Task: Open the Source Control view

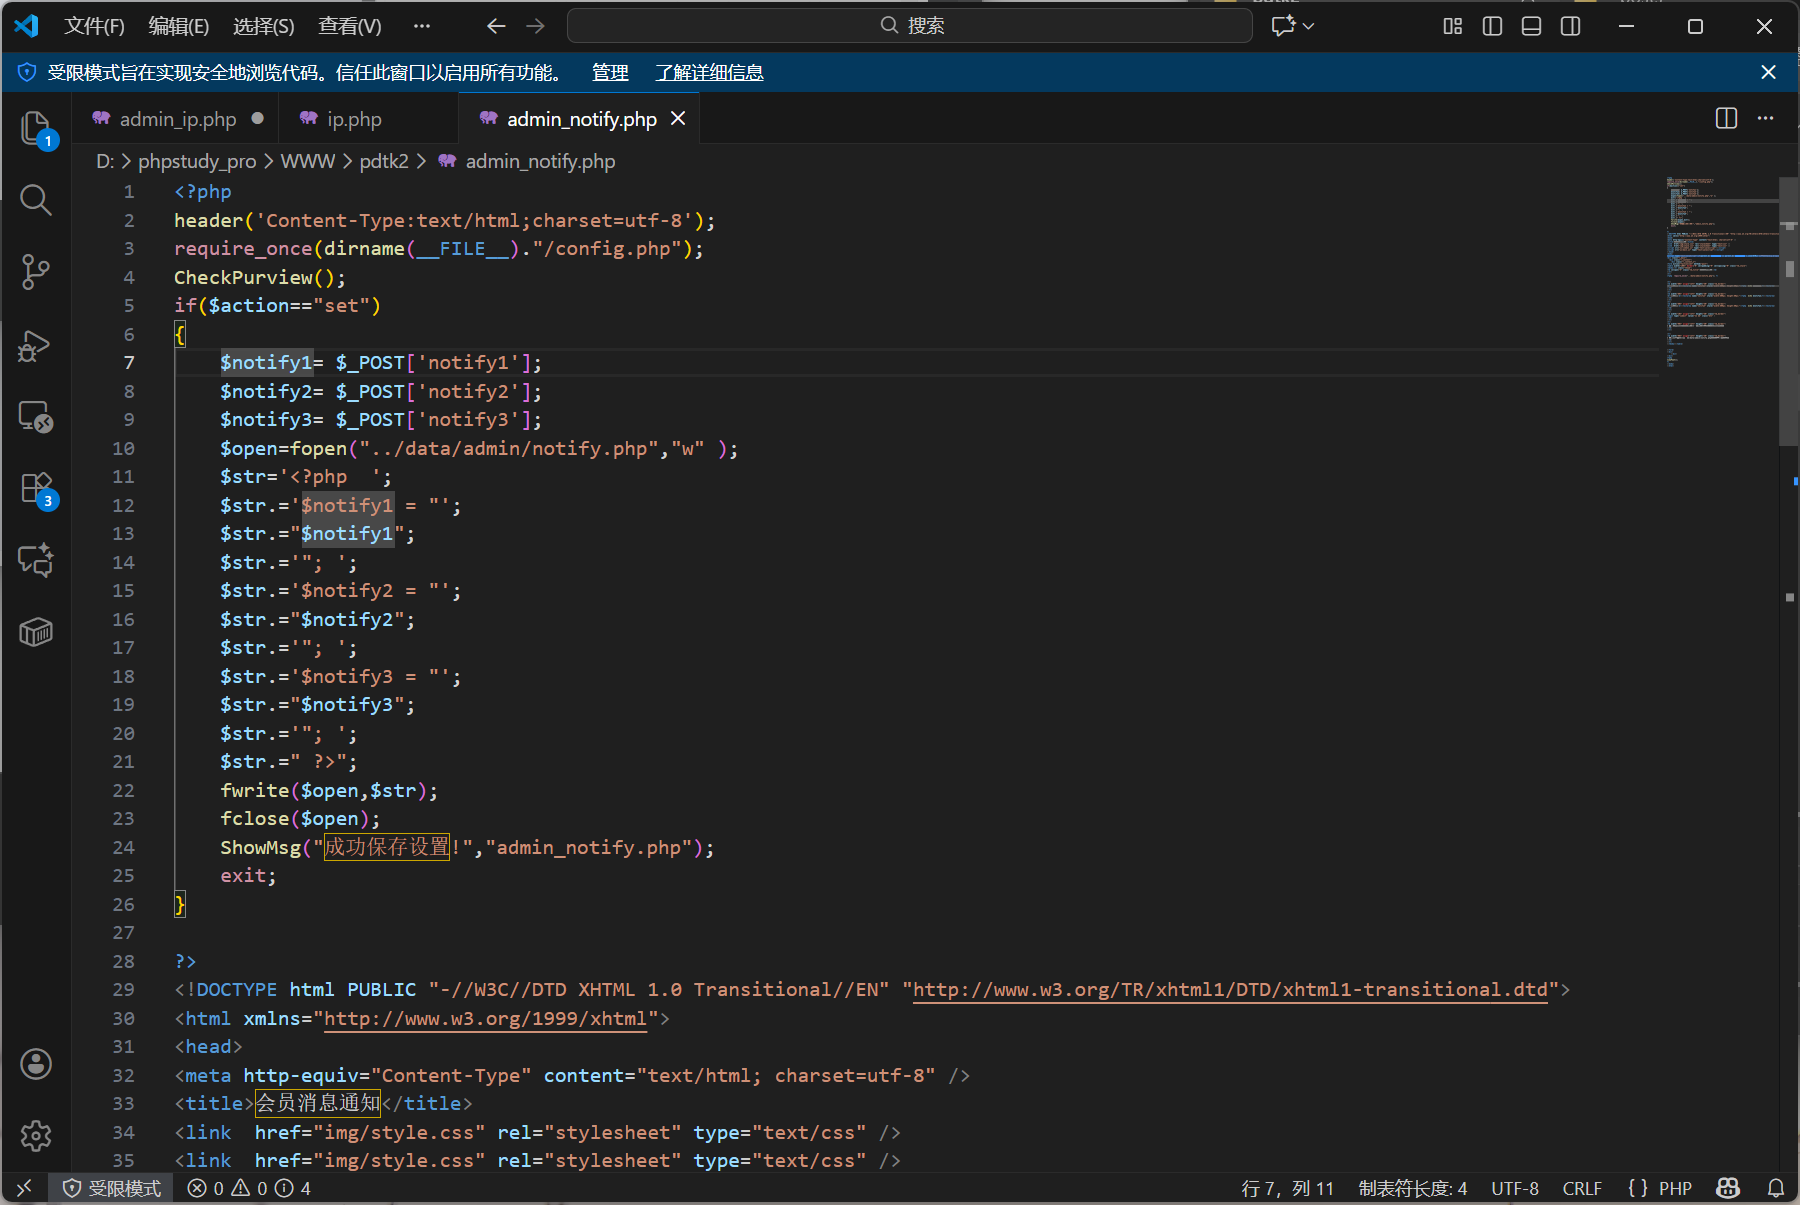Action: point(36,271)
